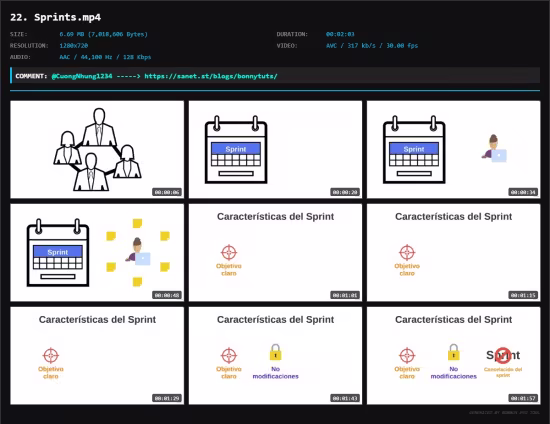
Task: Click the team people icon in first thumbnail
Action: [98, 149]
